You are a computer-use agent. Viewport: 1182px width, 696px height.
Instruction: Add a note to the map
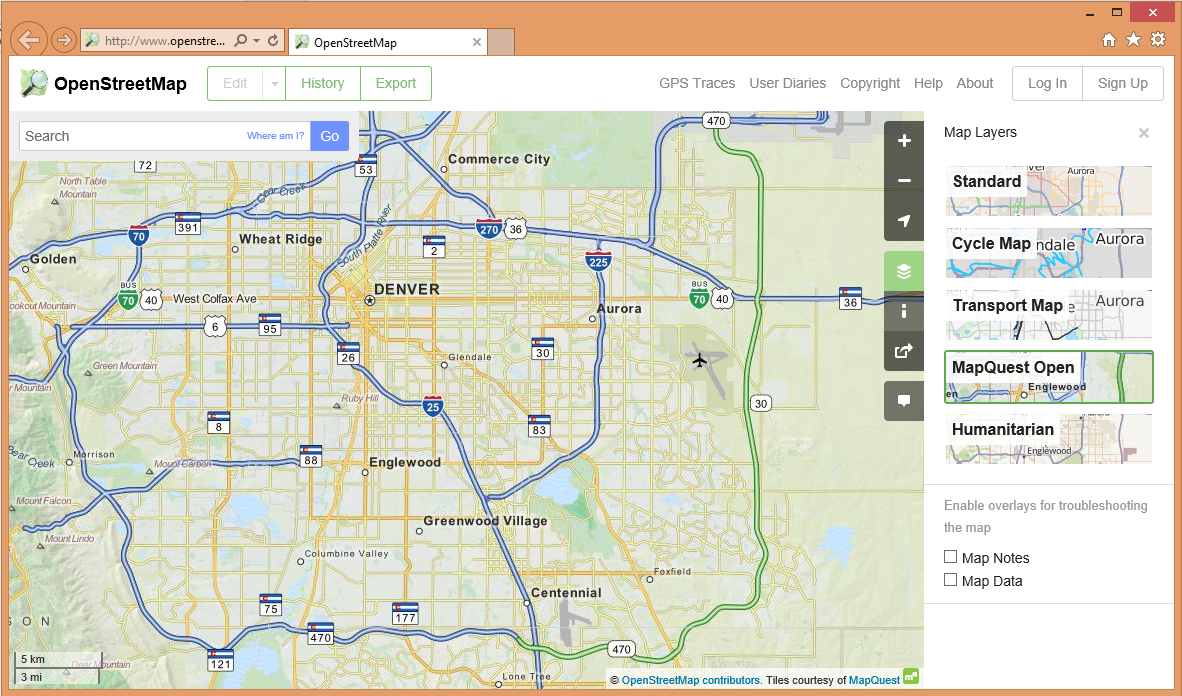pos(904,401)
